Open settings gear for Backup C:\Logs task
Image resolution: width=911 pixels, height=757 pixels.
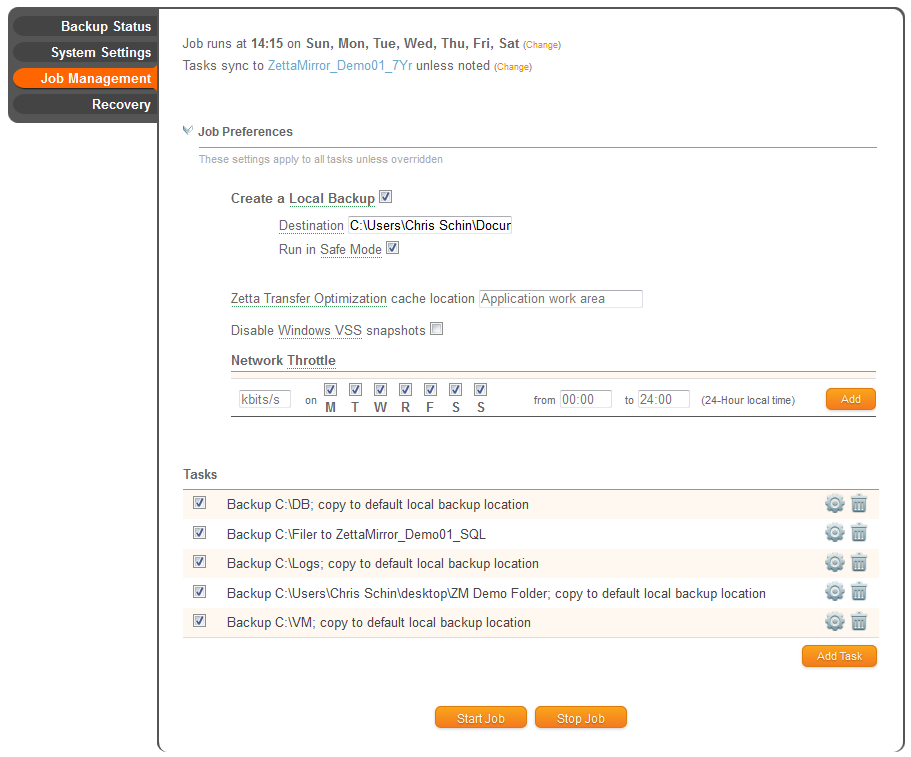click(x=834, y=562)
